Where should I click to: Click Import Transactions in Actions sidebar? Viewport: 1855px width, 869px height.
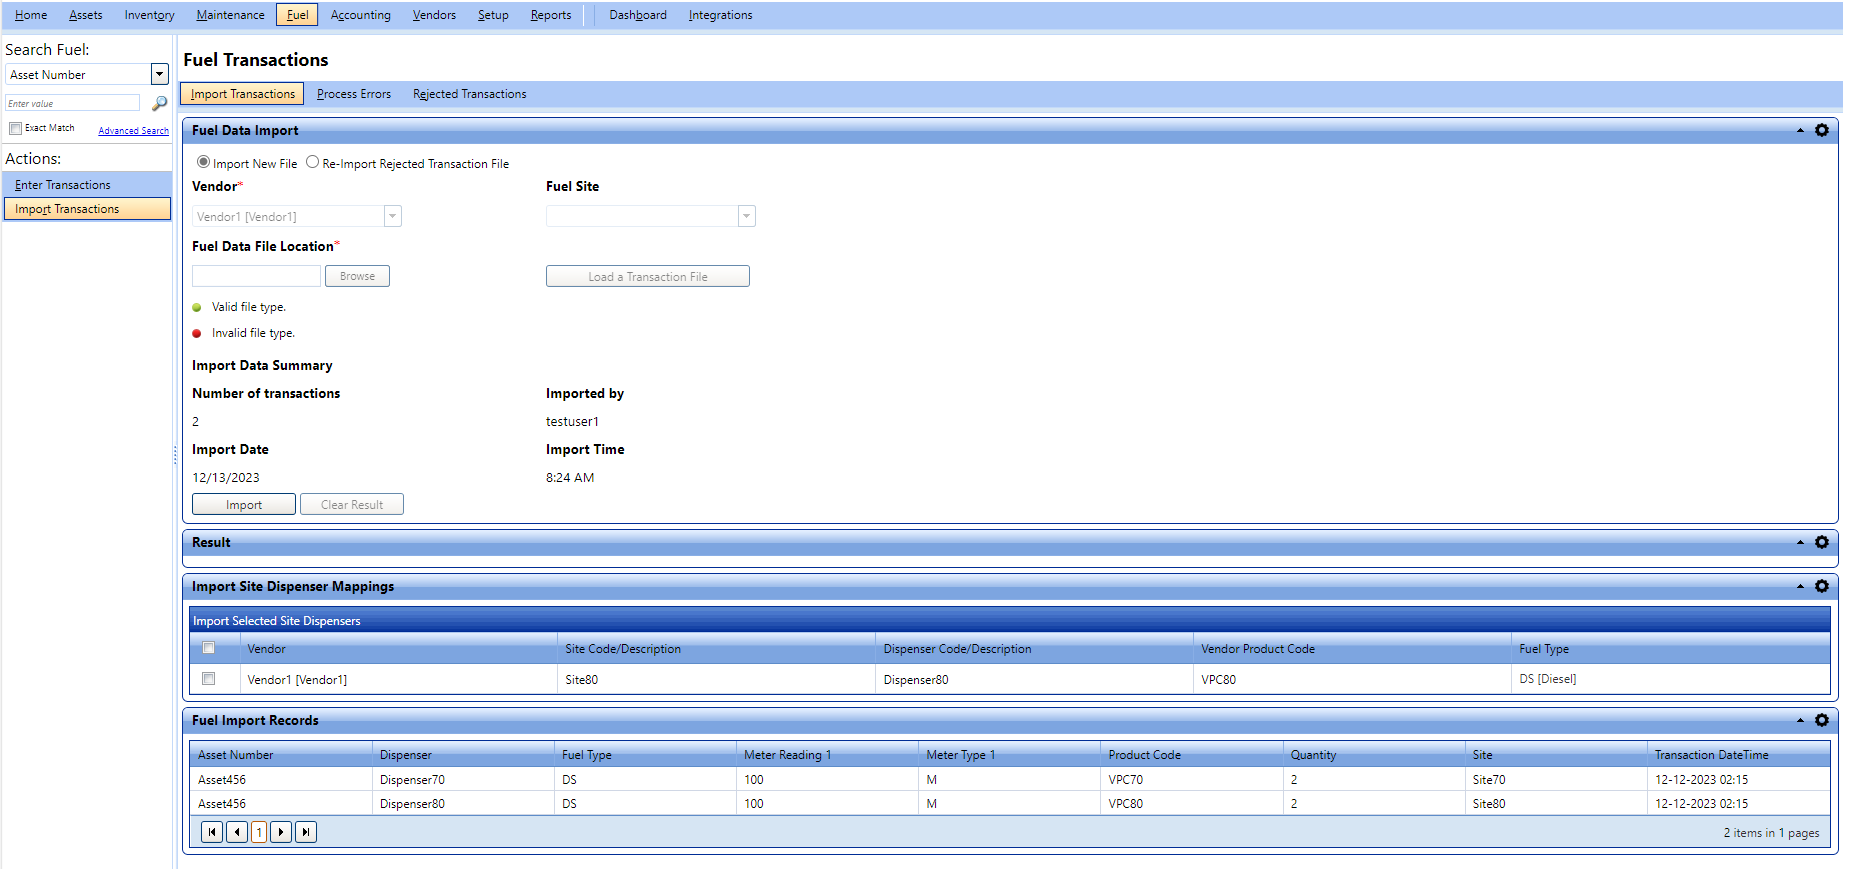(x=87, y=209)
